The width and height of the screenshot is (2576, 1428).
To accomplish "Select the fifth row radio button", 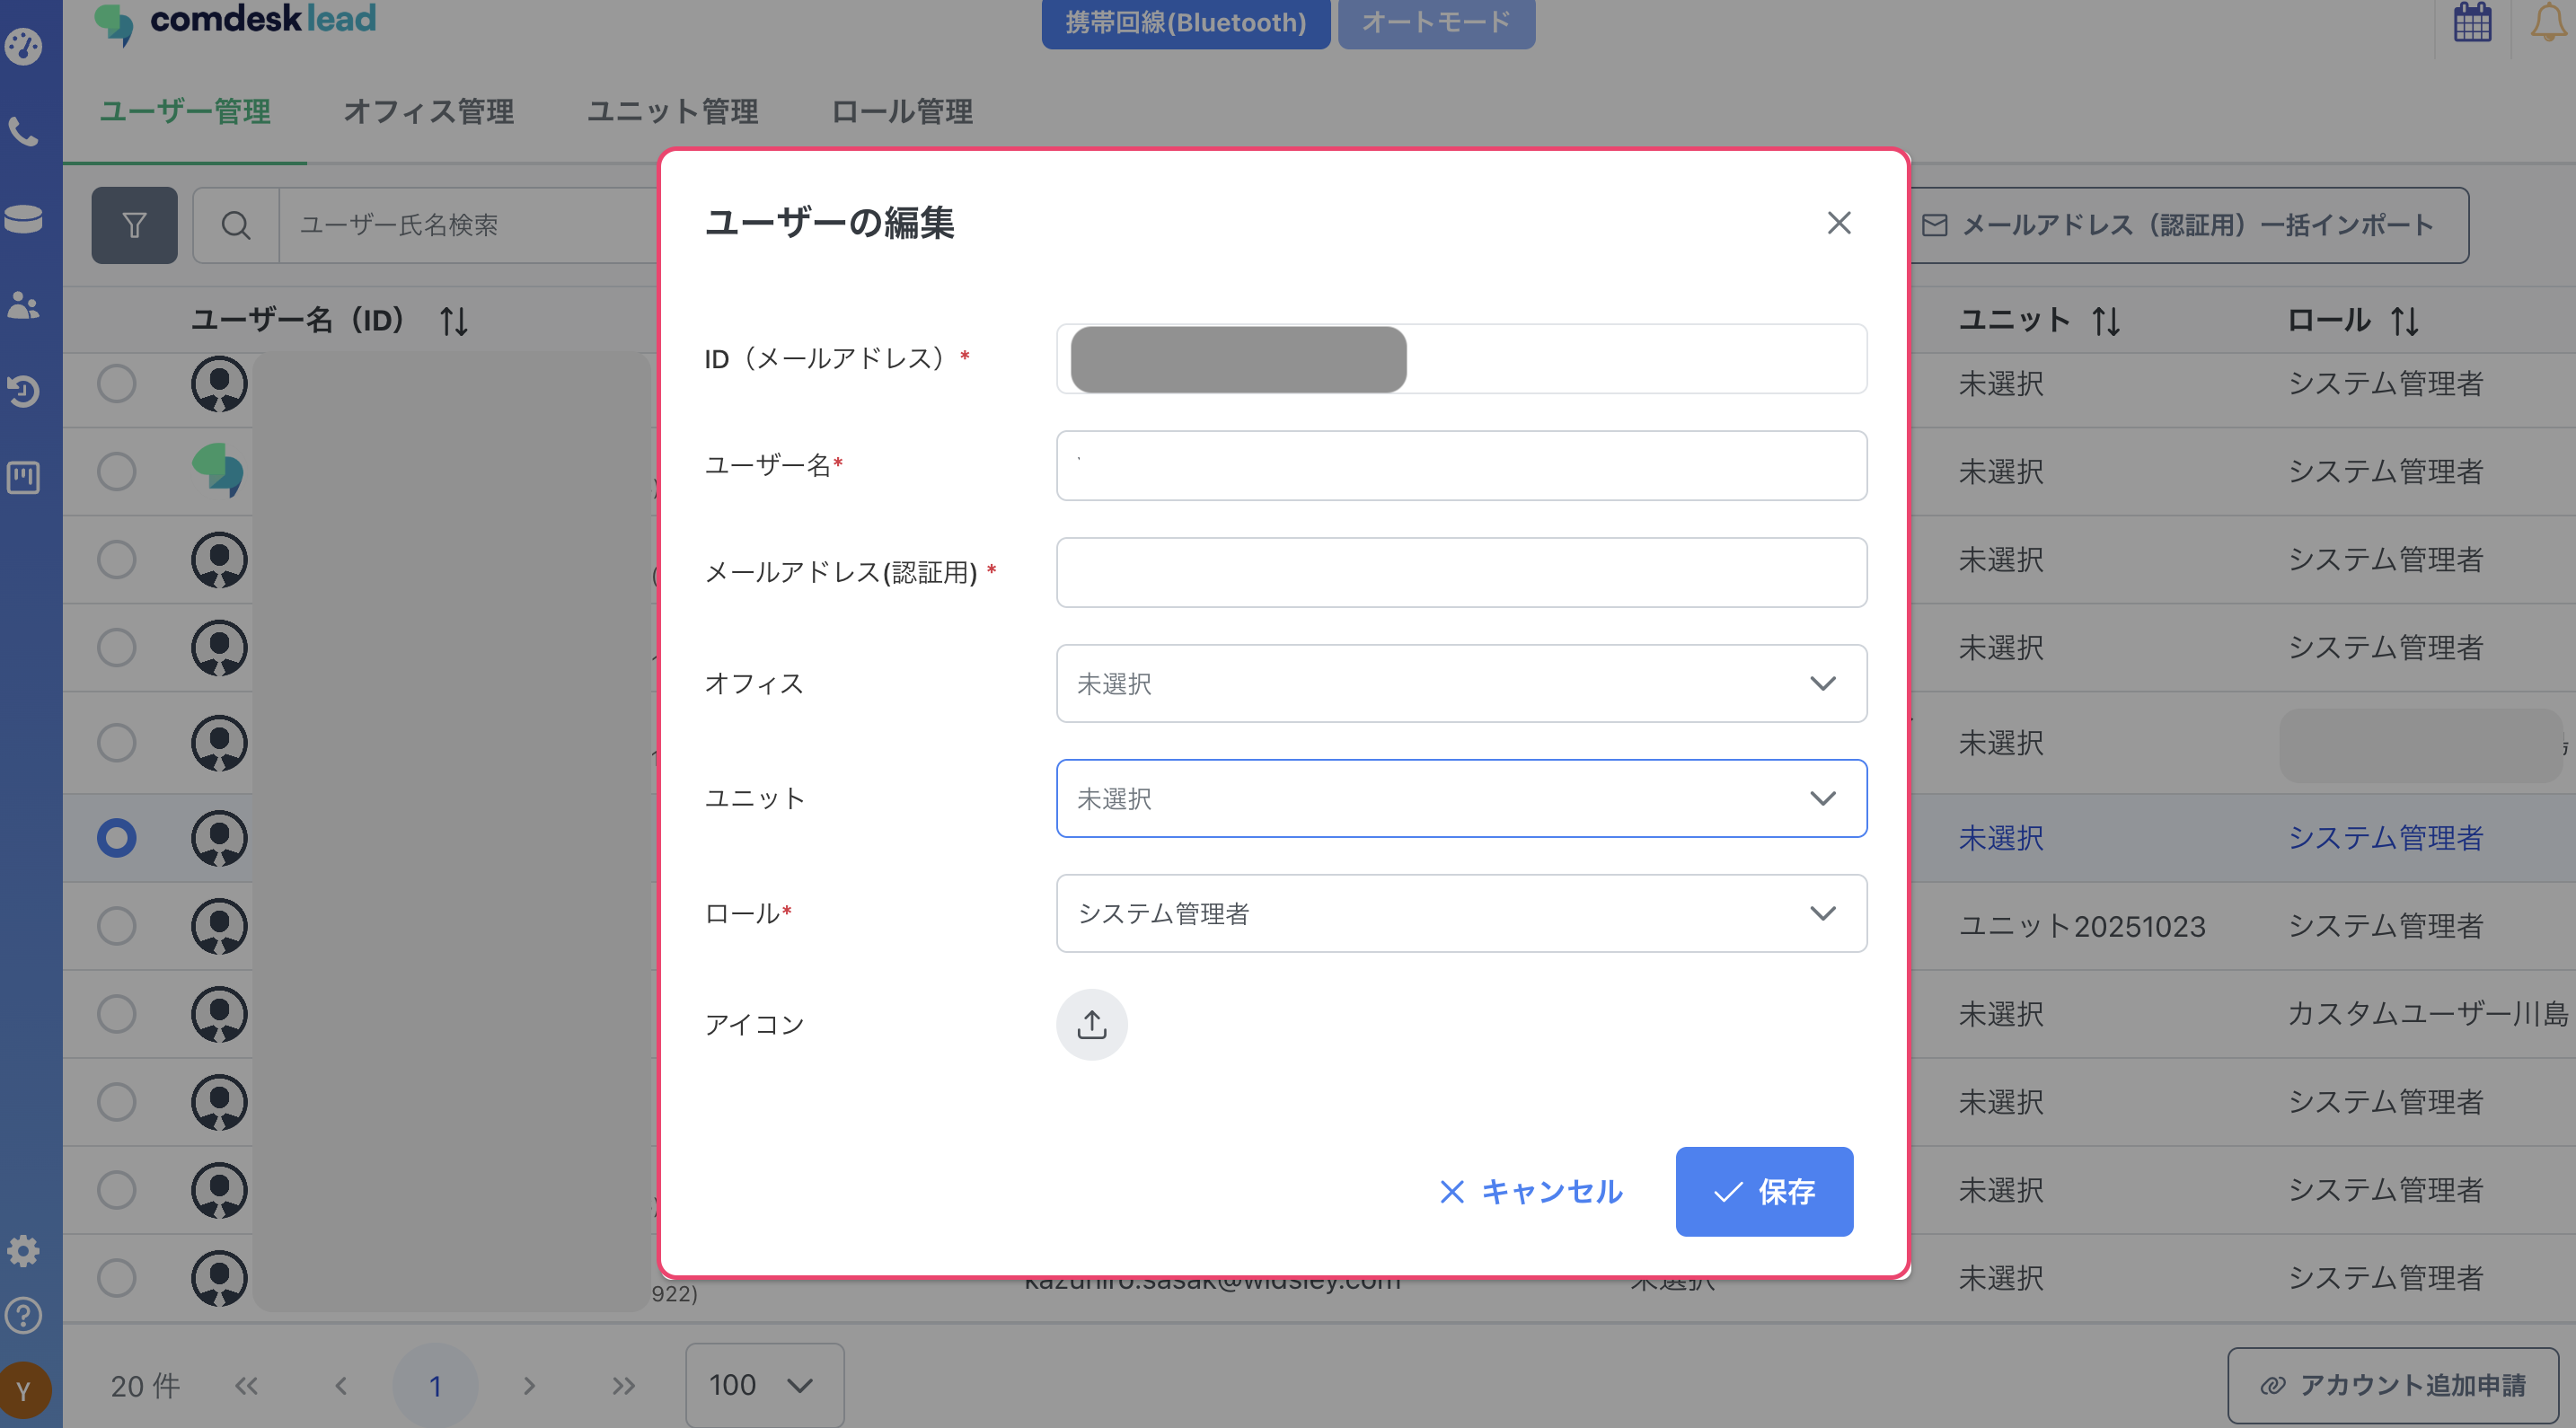I will coord(117,743).
